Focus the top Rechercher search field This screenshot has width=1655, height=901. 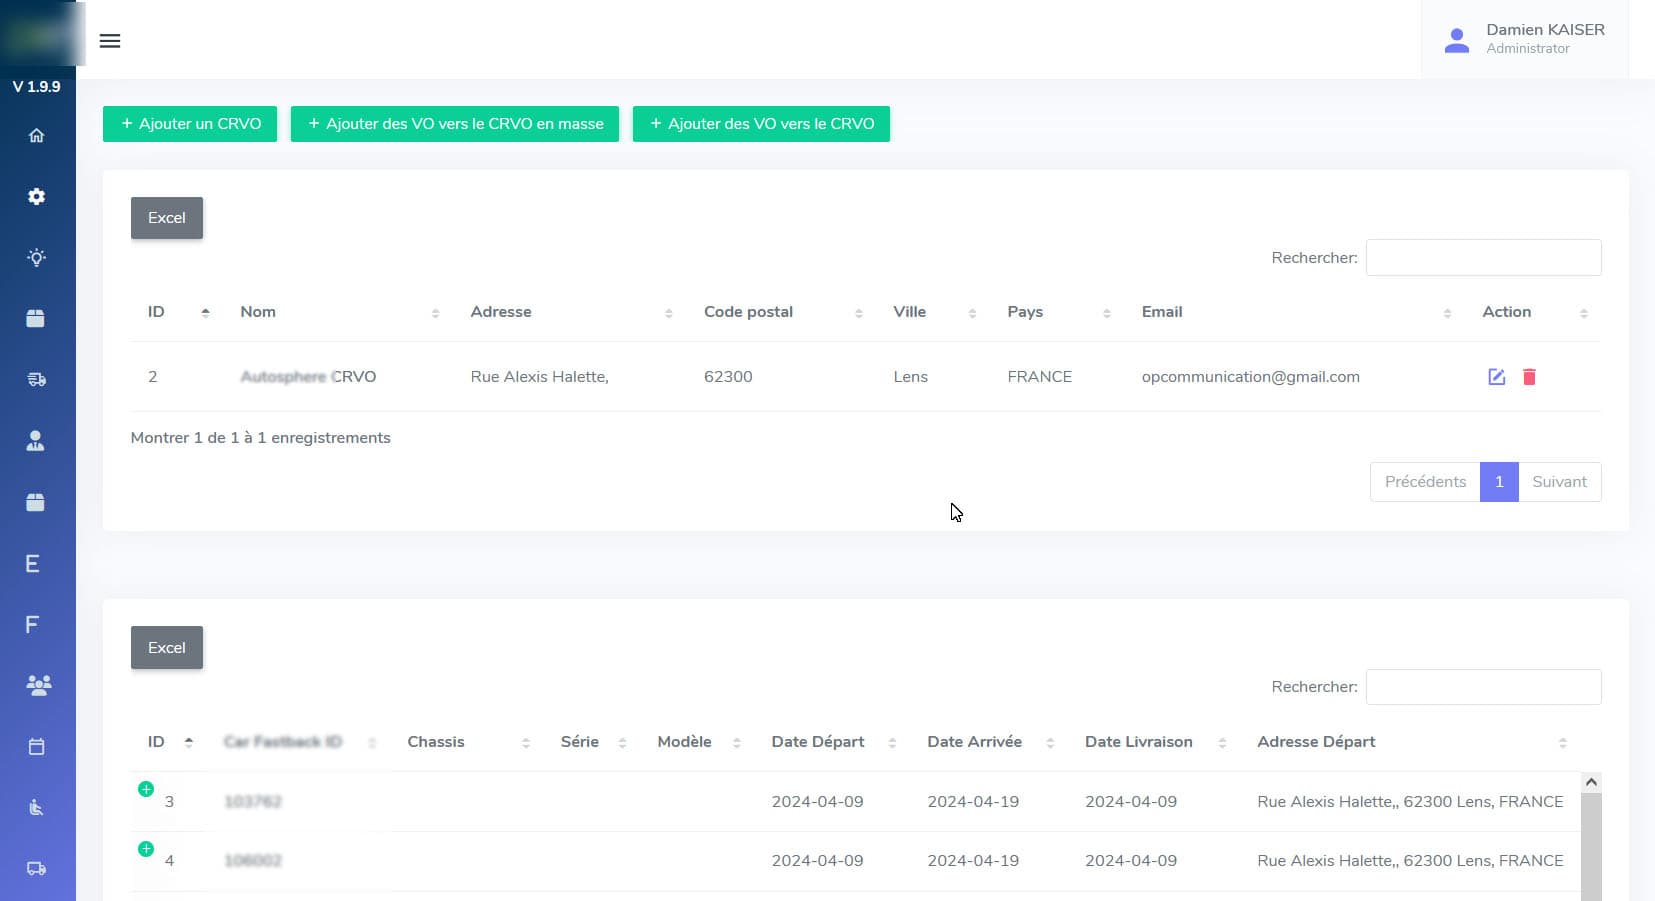tap(1483, 258)
